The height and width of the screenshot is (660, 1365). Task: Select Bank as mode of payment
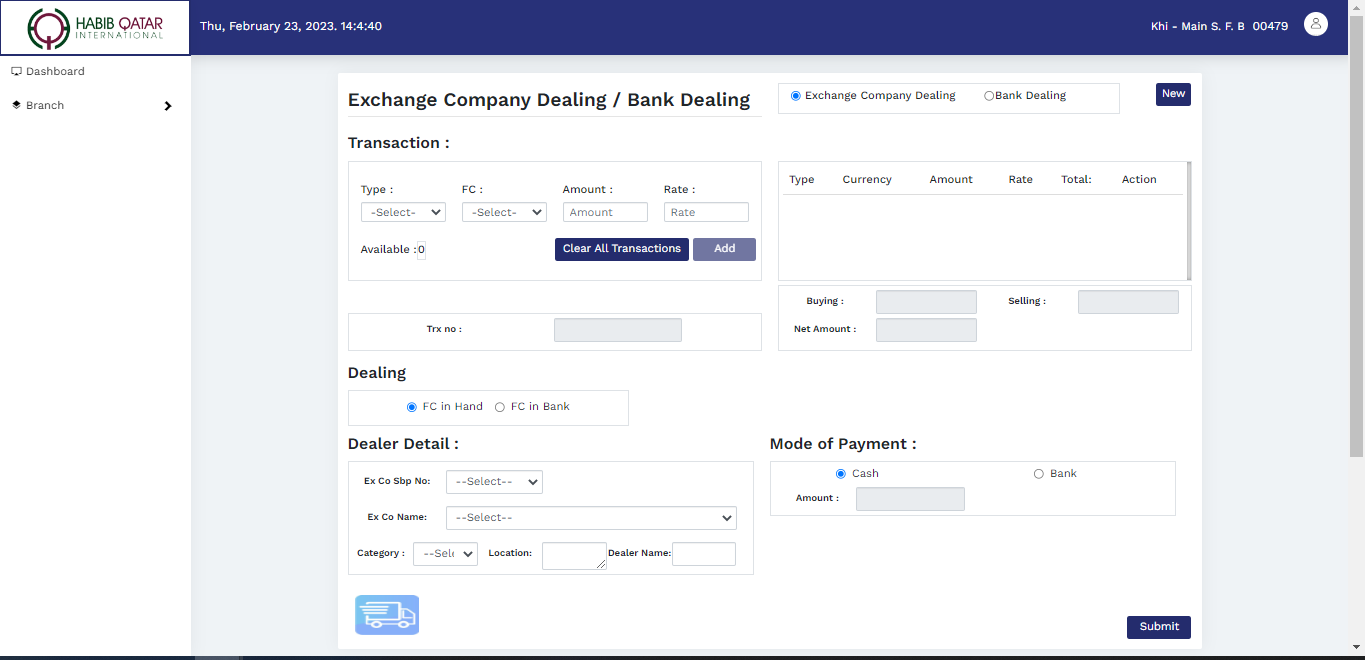pos(1038,474)
